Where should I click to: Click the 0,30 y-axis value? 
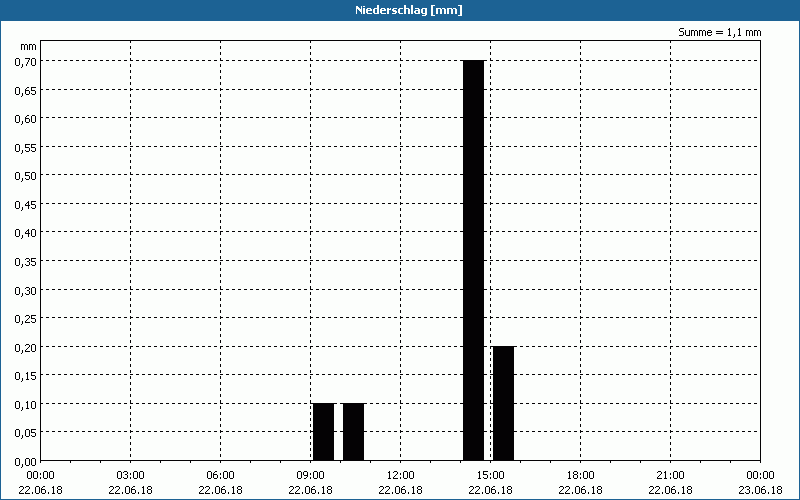tap(26, 290)
